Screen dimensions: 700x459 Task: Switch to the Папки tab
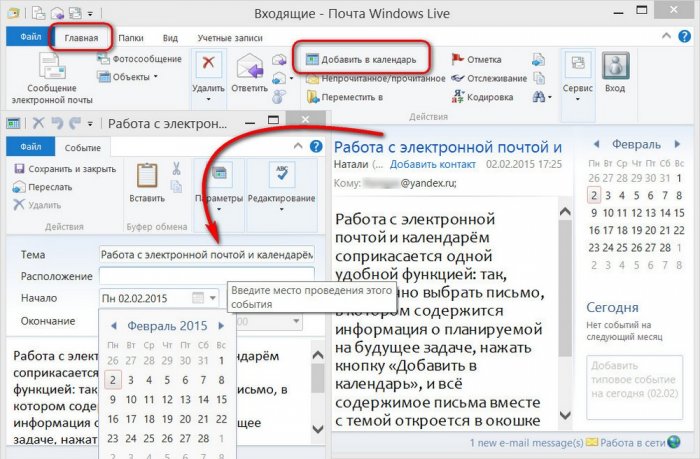click(x=131, y=38)
